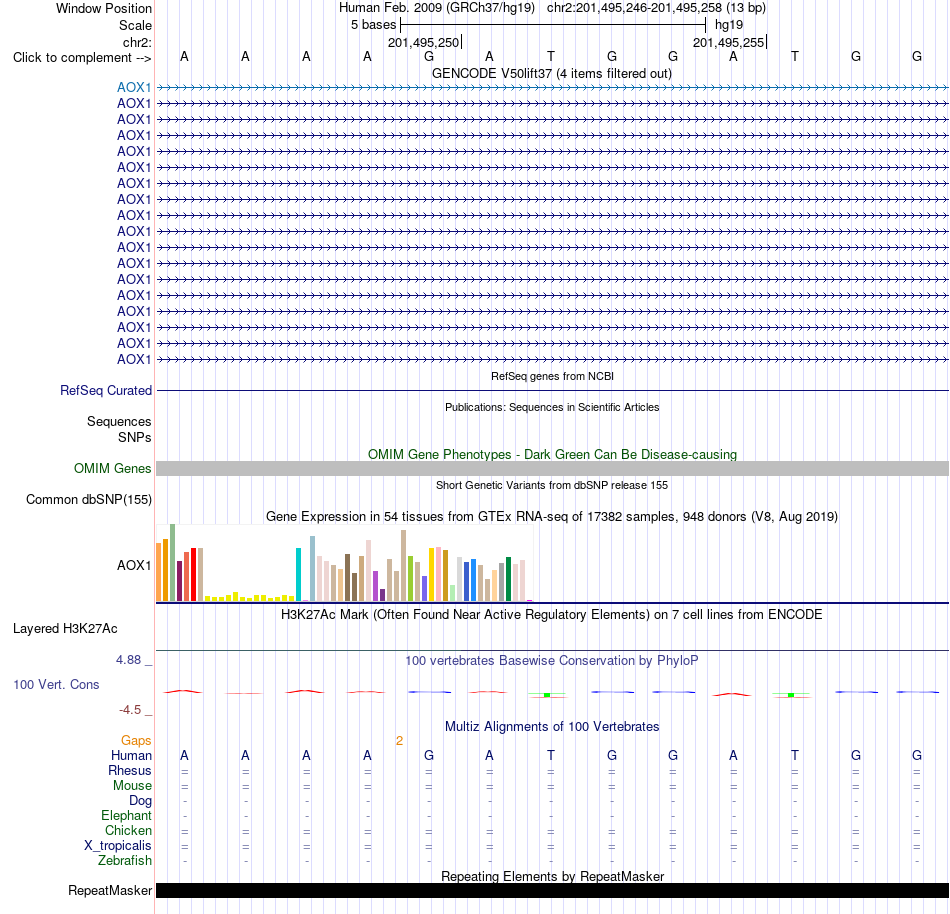Click the 'Gene Expression in 54 tissues' GTEx title
The height and width of the screenshot is (914, 950).
(552, 517)
